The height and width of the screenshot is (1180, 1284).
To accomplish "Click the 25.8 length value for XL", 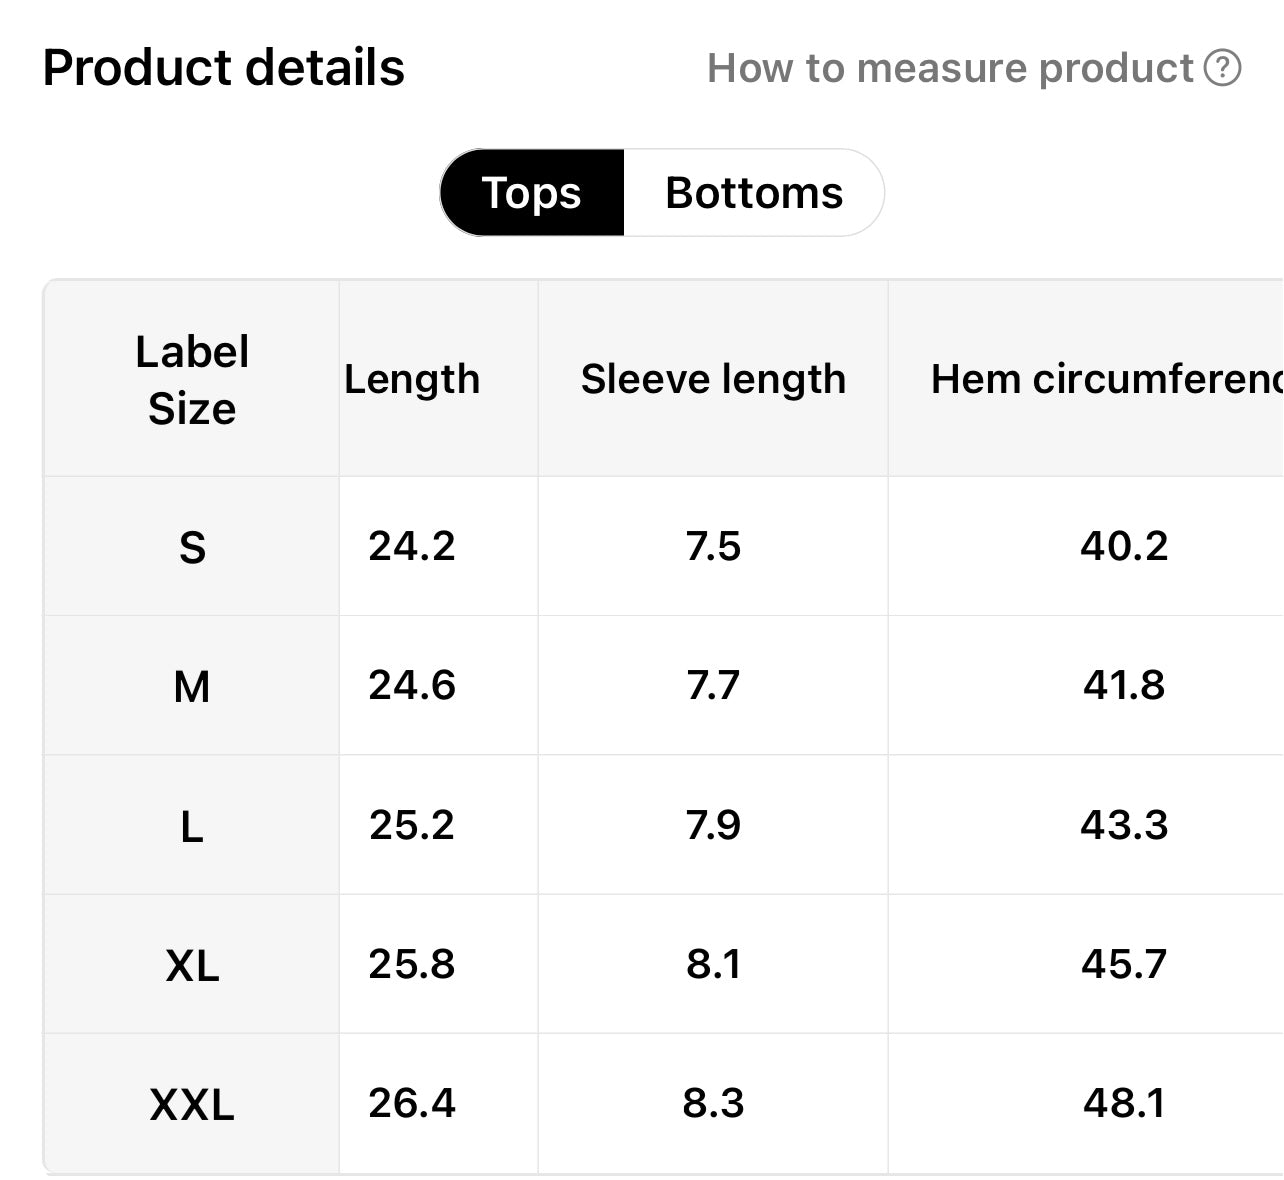I will 412,964.
